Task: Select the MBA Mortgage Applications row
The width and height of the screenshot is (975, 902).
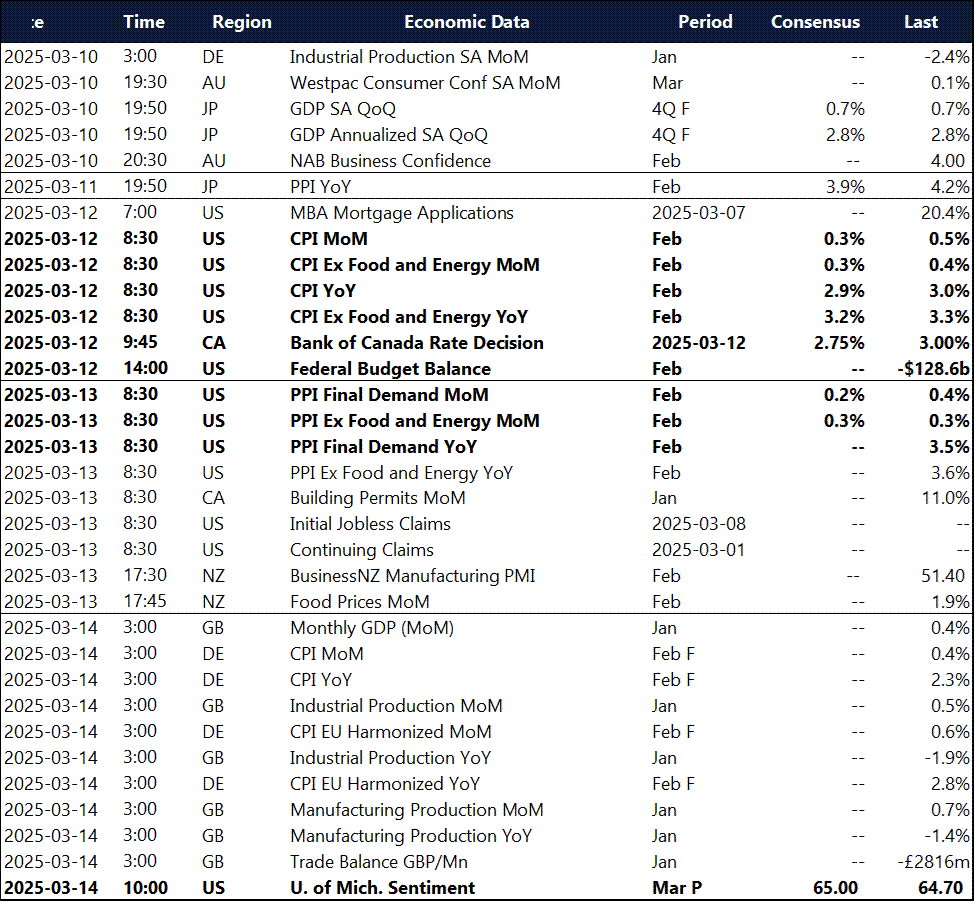Action: tap(400, 212)
